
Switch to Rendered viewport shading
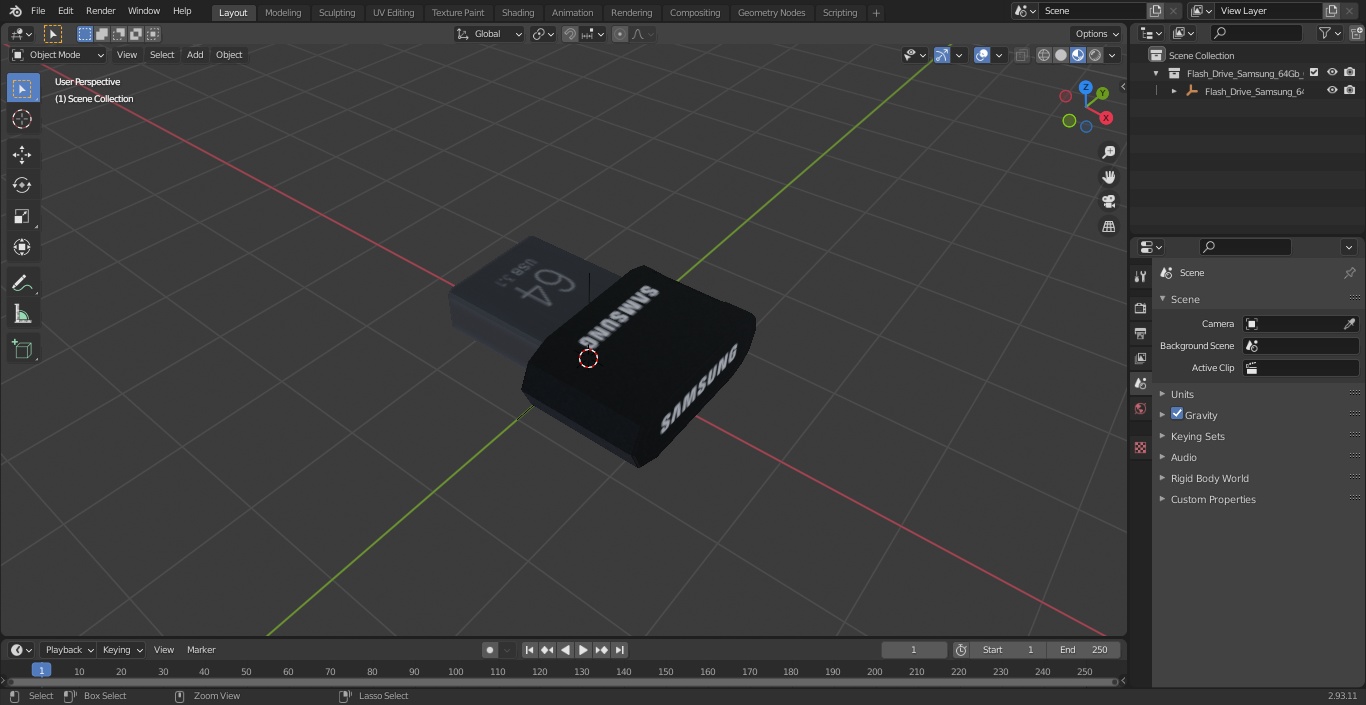[x=1095, y=55]
